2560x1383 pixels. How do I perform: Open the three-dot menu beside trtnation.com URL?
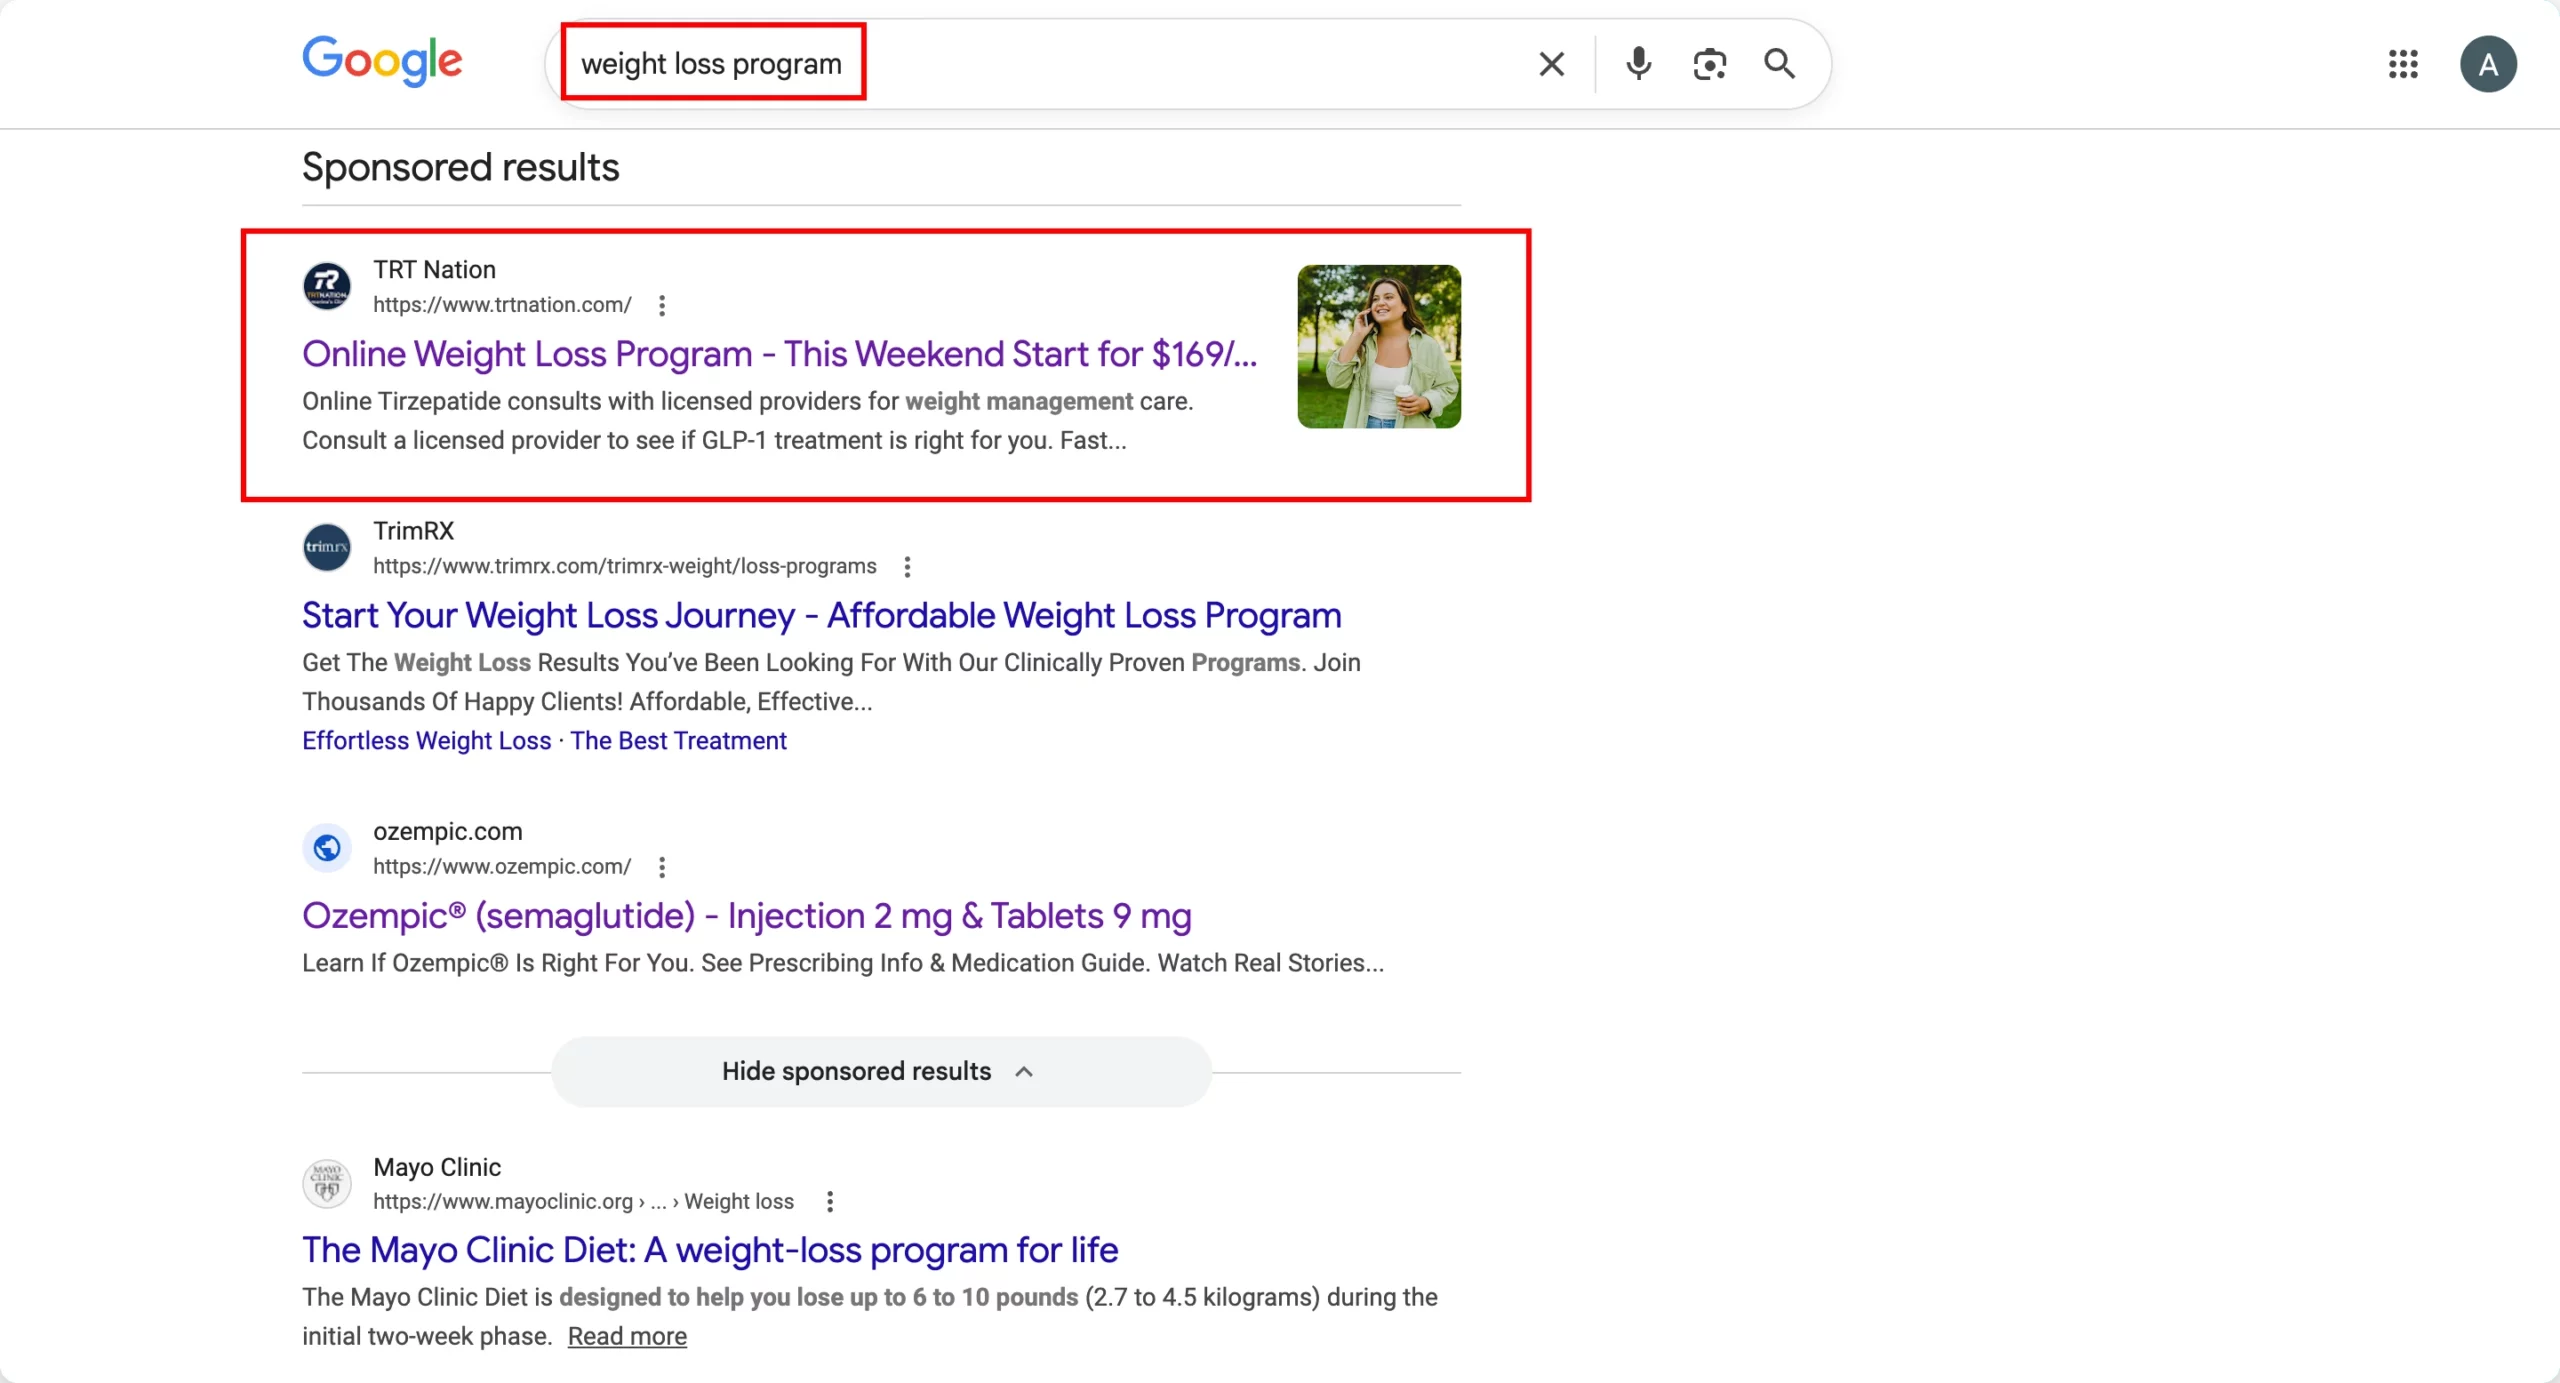click(662, 305)
